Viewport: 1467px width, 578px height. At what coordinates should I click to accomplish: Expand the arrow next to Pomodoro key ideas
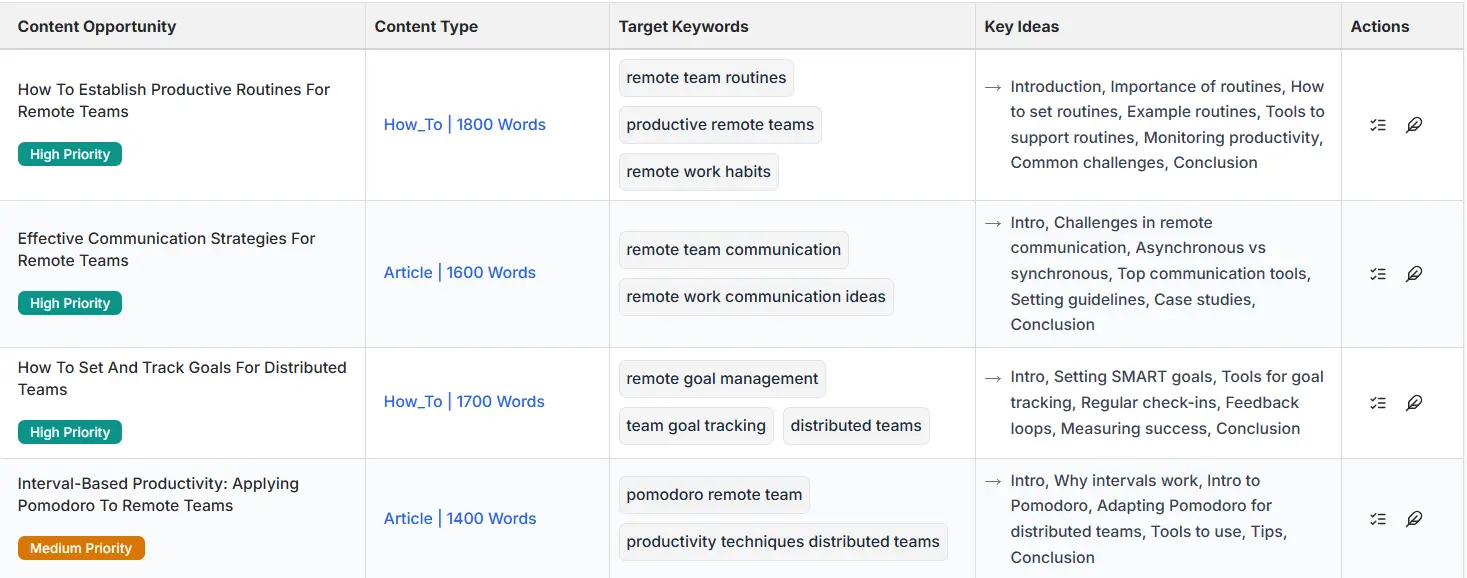pyautogui.click(x=993, y=481)
